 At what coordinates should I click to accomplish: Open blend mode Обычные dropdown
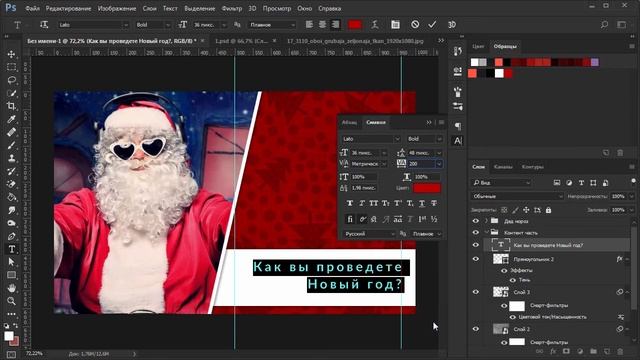pos(518,196)
